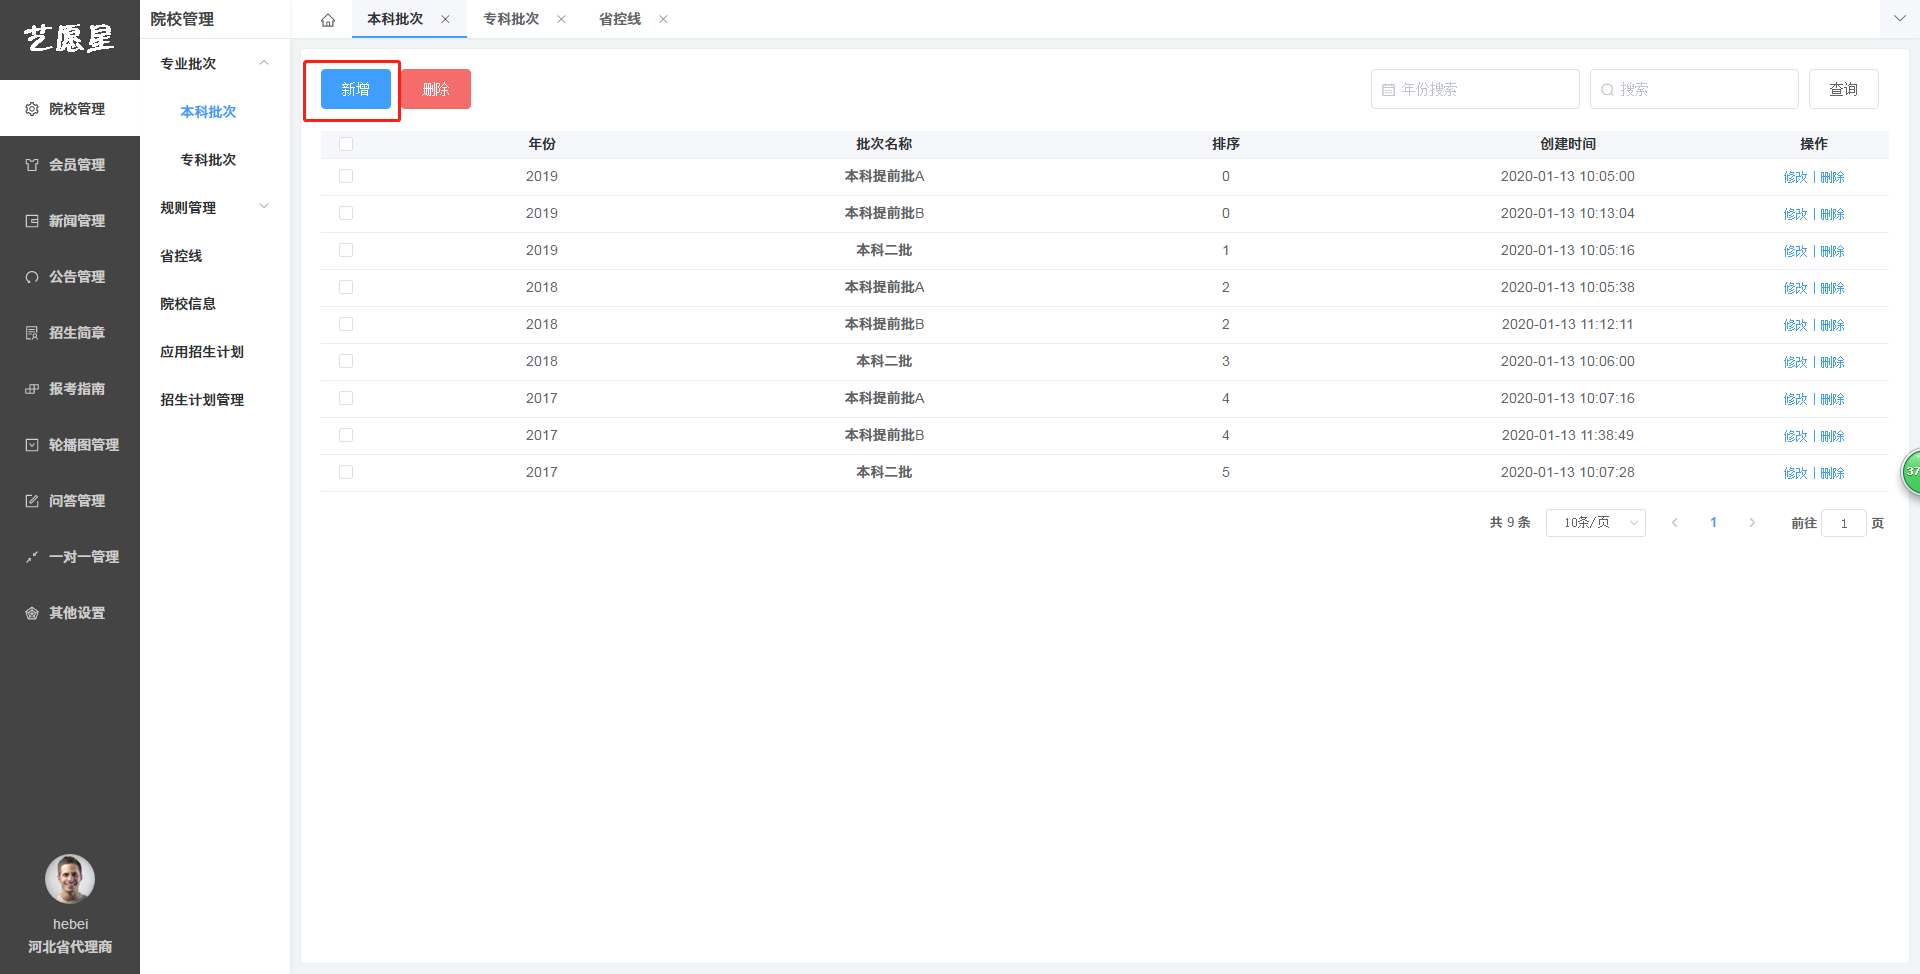The width and height of the screenshot is (1920, 974).
Task: Click the 招生简章 sidebar icon
Action: 32,333
